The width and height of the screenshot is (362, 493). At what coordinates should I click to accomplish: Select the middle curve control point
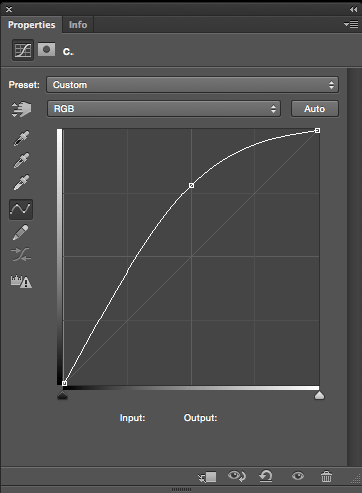point(191,185)
